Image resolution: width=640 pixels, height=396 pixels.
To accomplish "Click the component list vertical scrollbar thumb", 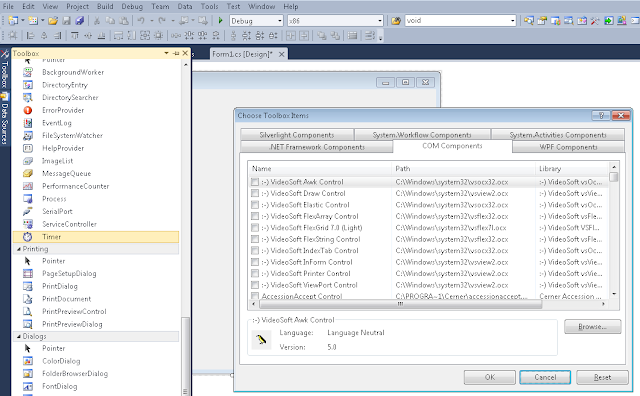I will [613, 176].
